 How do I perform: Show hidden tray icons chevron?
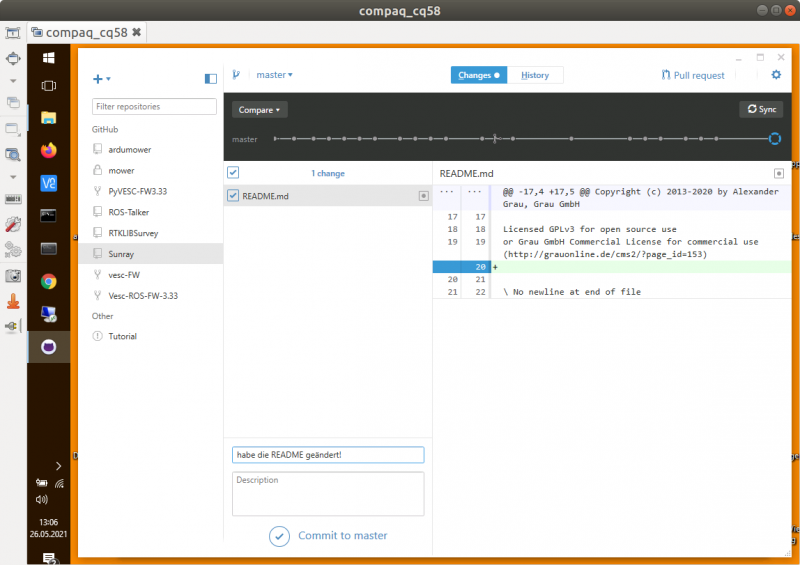58,465
